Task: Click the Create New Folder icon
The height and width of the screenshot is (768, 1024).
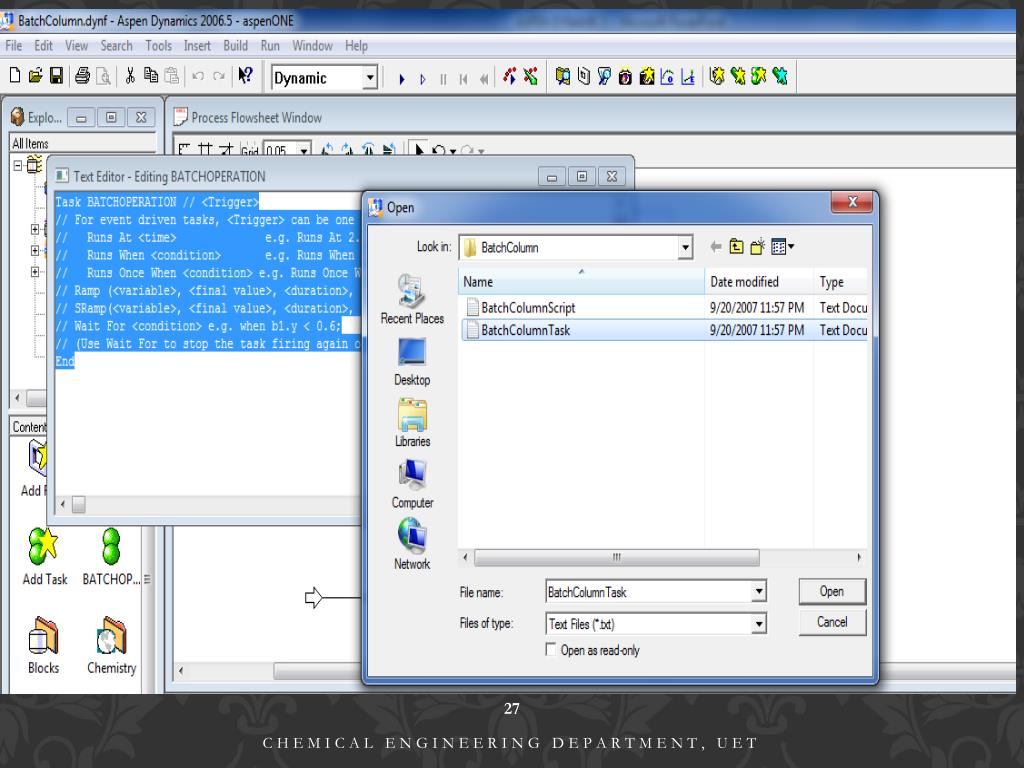Action: [x=757, y=247]
